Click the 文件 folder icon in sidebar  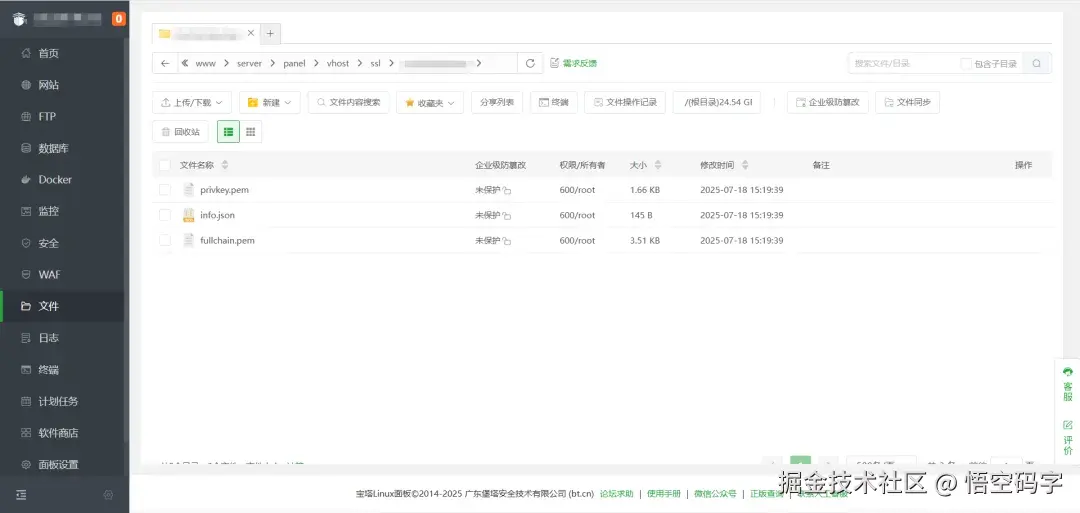(26, 306)
